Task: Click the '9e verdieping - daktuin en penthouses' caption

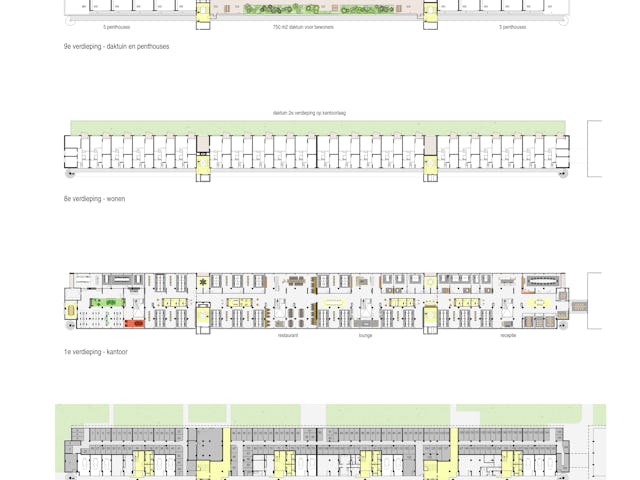Action: [116, 46]
